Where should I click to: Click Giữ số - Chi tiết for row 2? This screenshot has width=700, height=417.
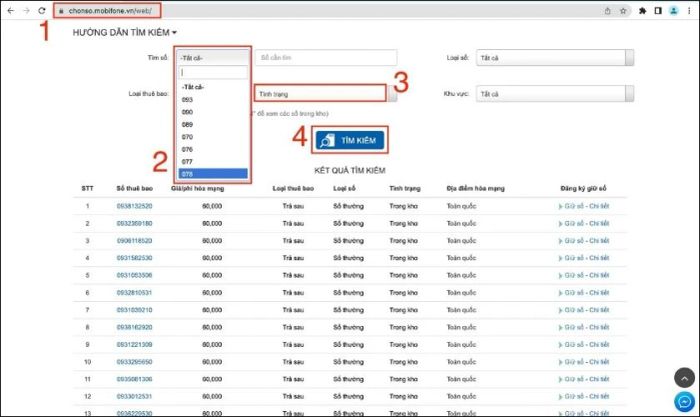click(584, 223)
